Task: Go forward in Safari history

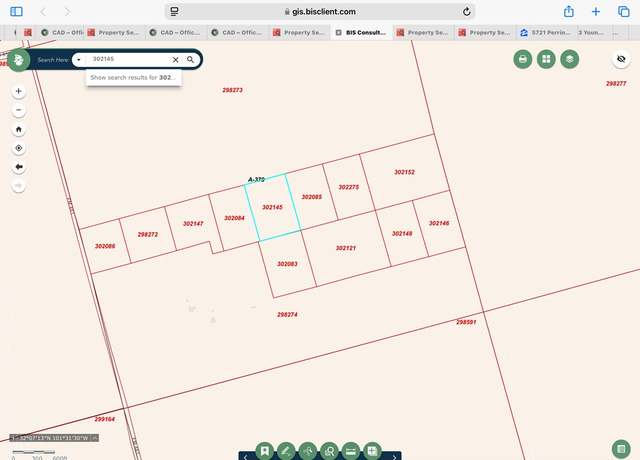Action: 67,12
